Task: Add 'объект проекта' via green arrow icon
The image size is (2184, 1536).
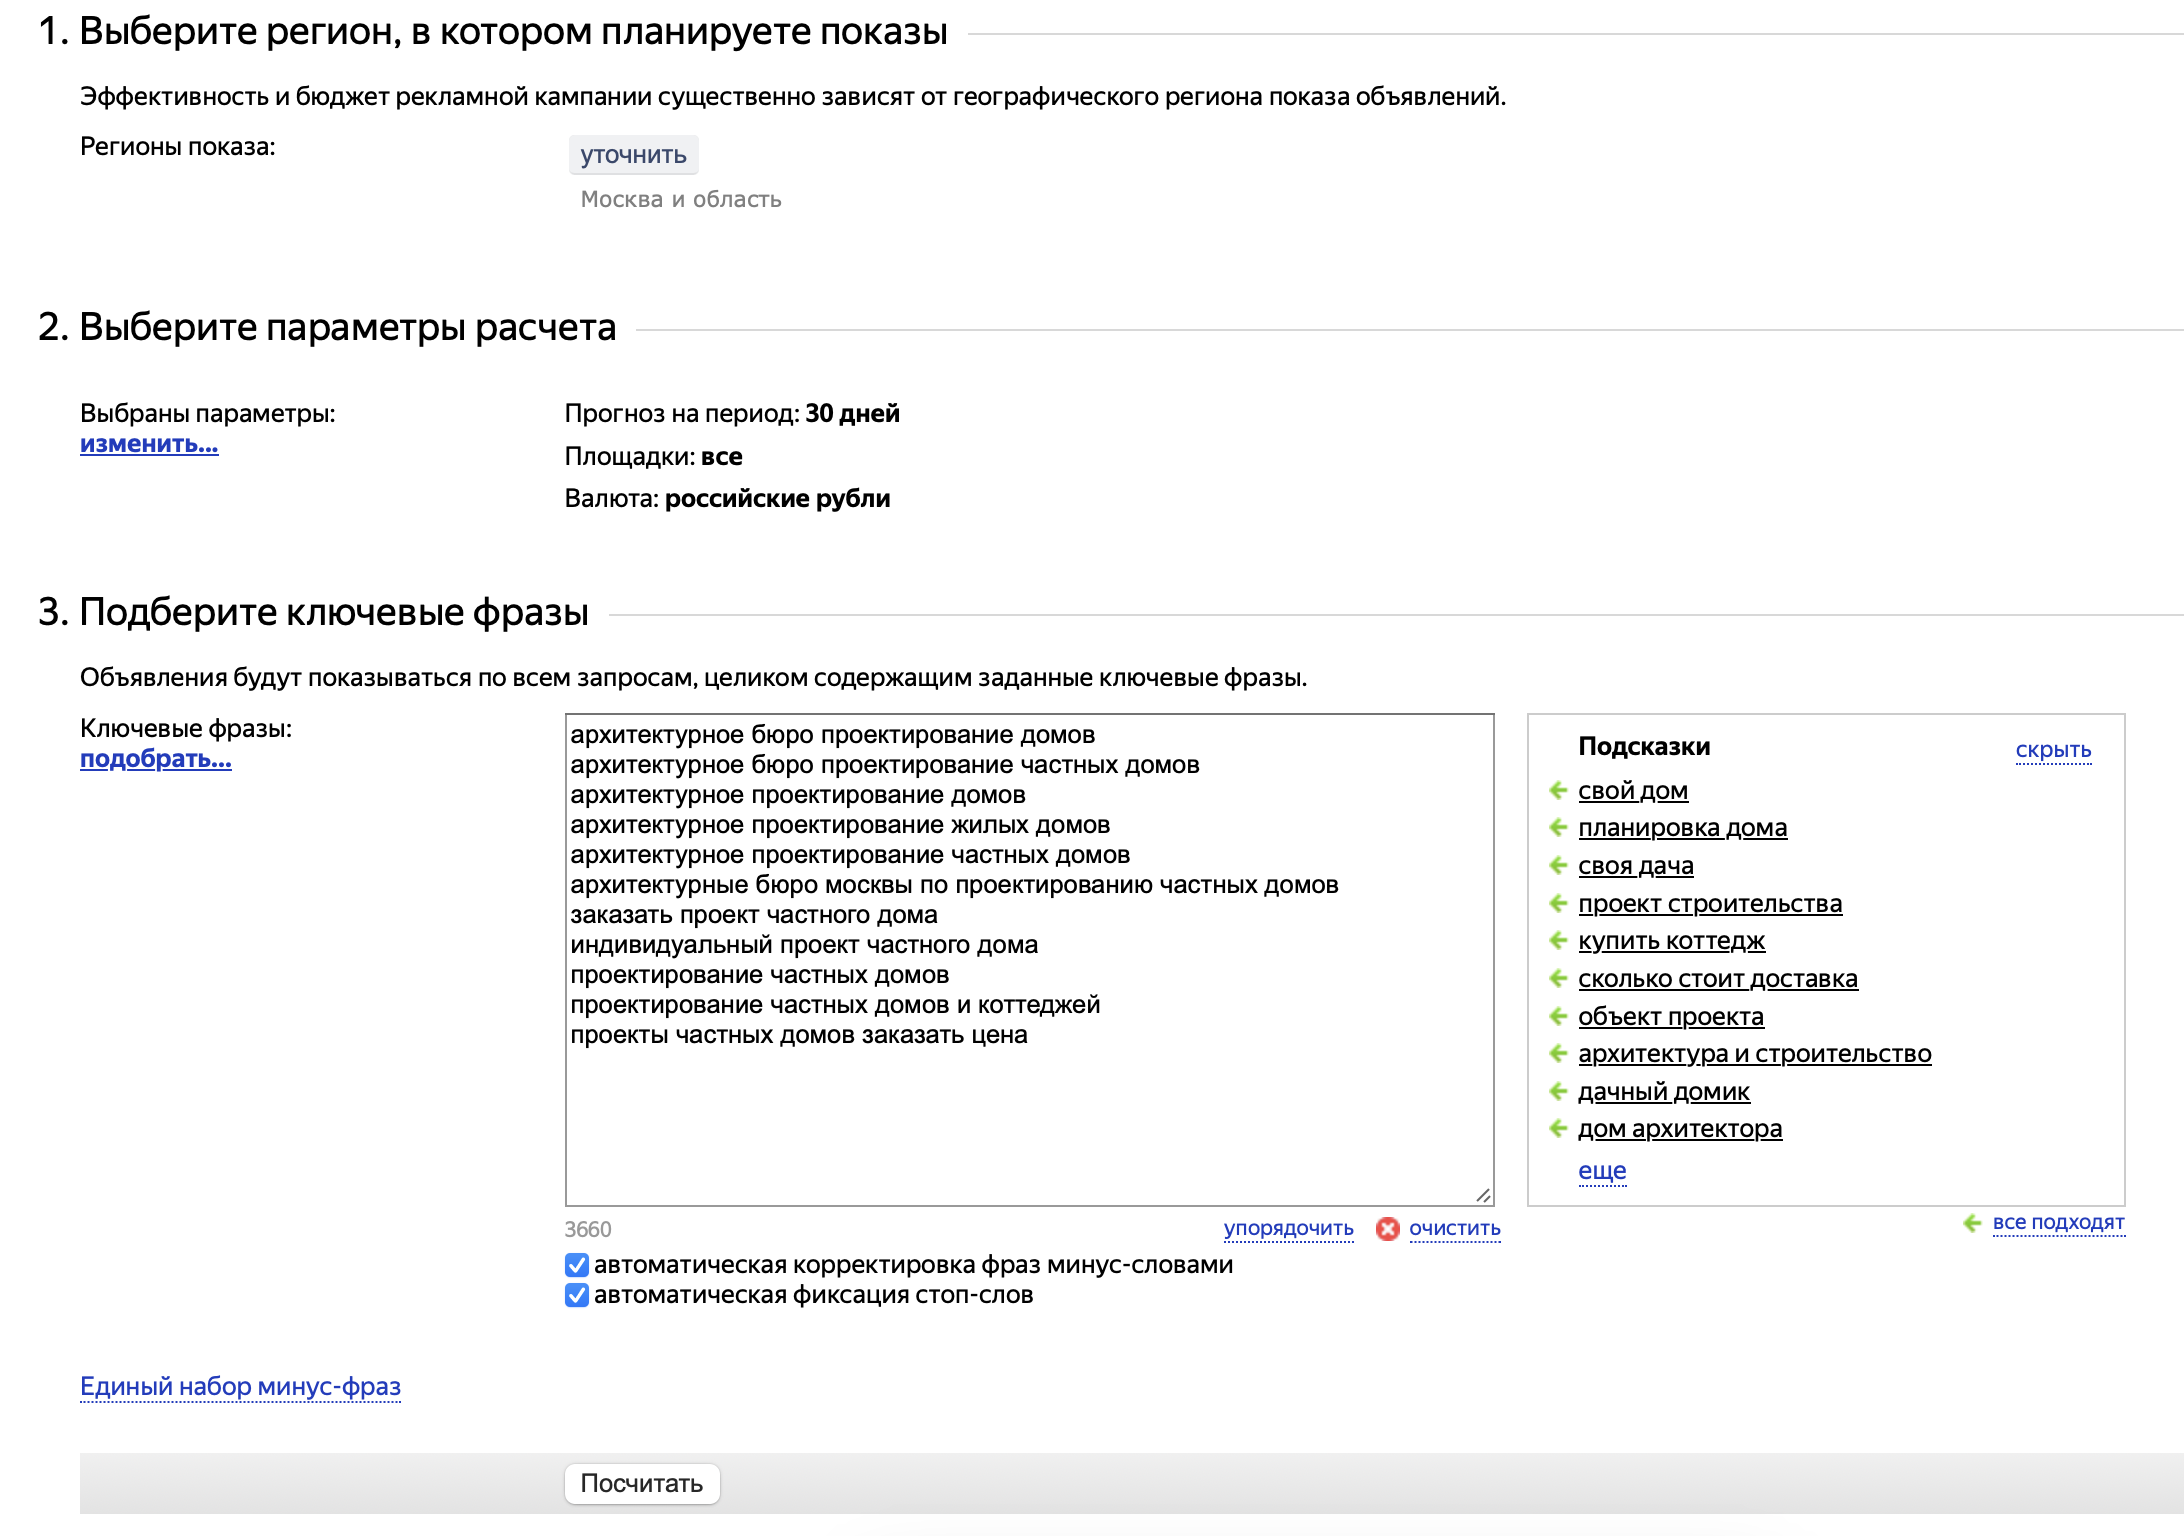Action: (1557, 1016)
